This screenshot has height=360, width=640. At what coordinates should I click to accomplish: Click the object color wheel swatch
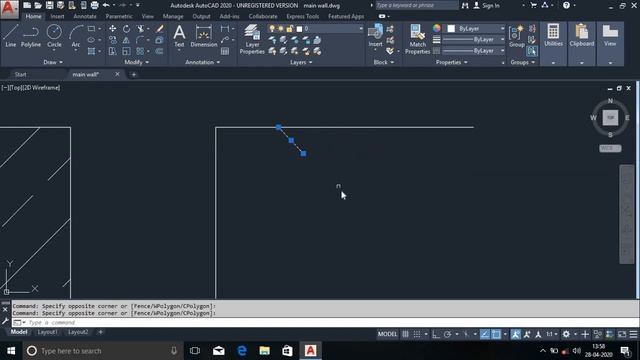(x=437, y=28)
